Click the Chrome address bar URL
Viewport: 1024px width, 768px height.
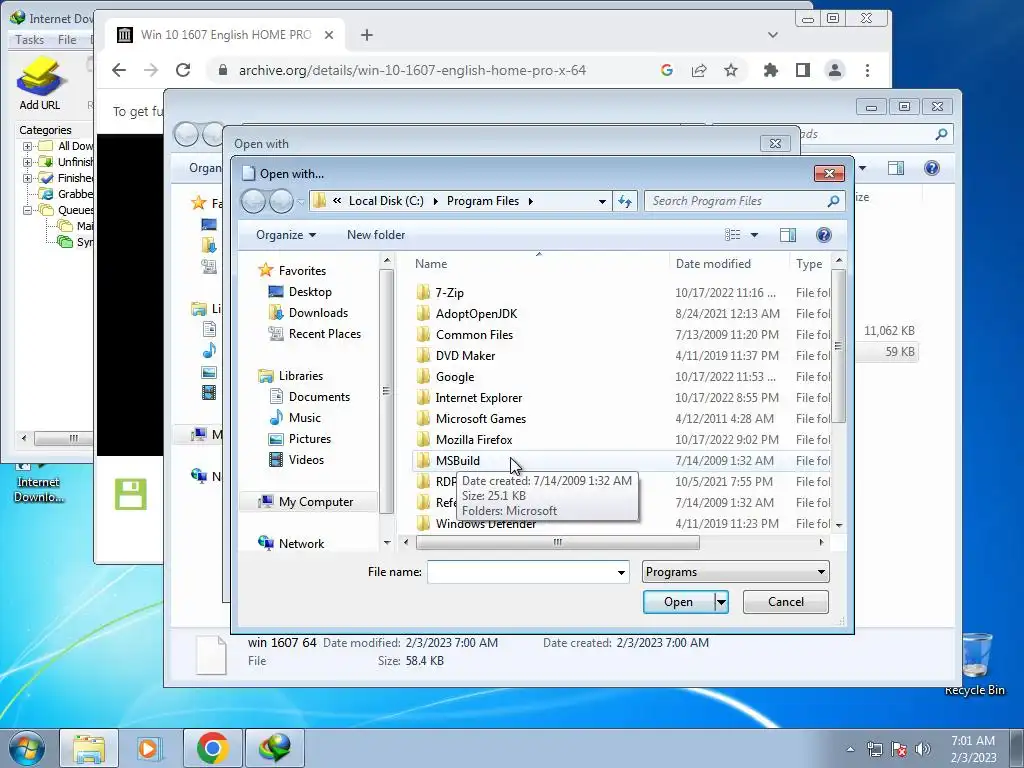412,70
